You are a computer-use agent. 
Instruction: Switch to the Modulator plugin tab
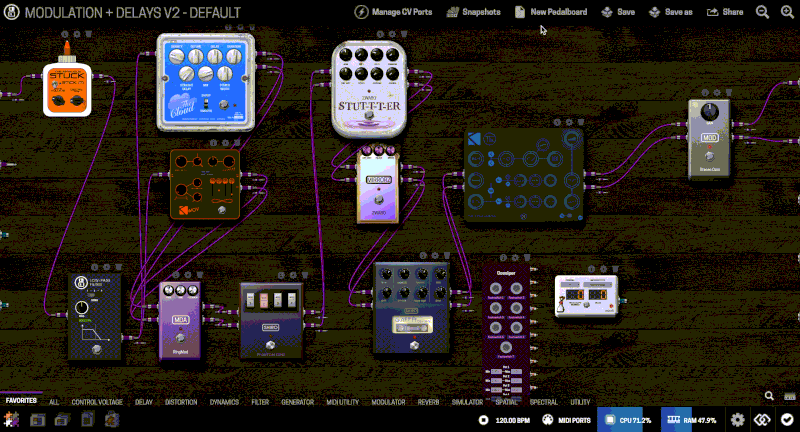point(388,402)
